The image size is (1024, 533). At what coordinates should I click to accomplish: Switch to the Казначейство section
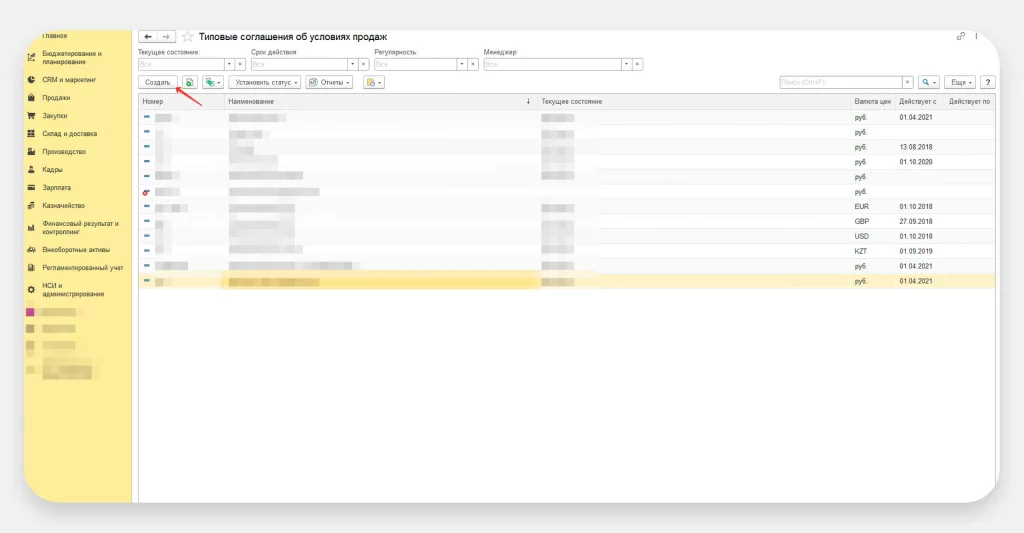coord(63,205)
